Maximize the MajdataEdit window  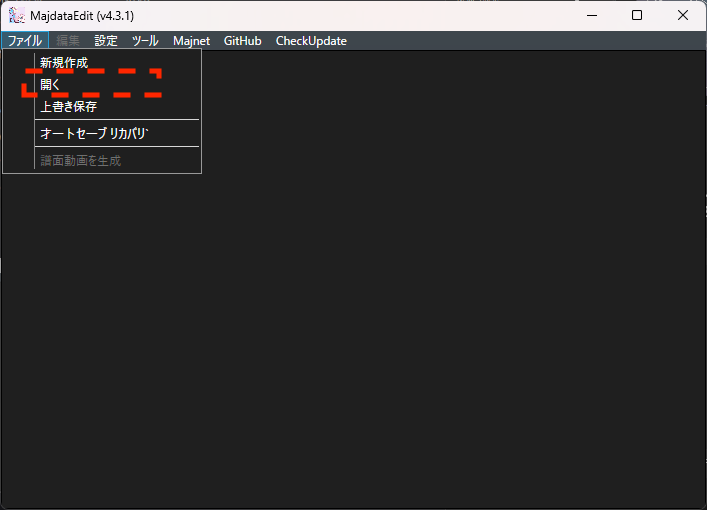pyautogui.click(x=637, y=16)
